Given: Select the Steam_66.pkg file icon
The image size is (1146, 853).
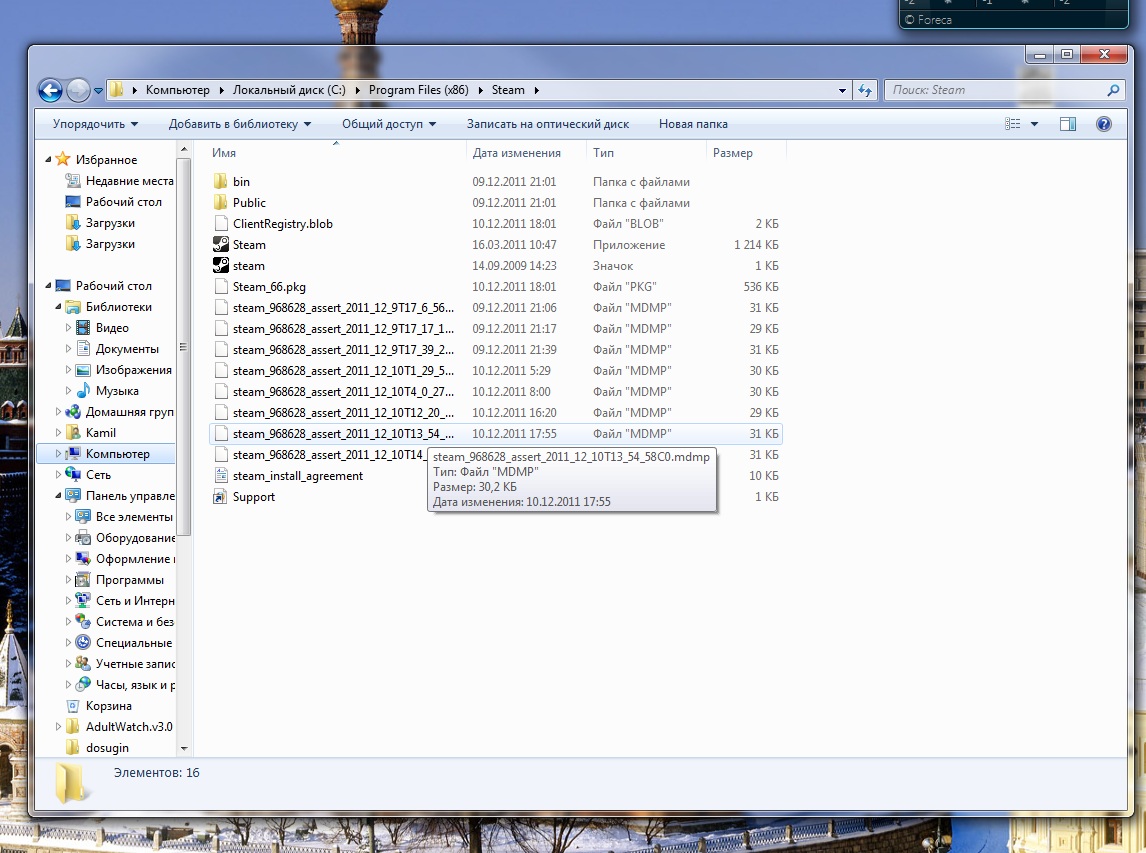Looking at the screenshot, I should tap(221, 287).
